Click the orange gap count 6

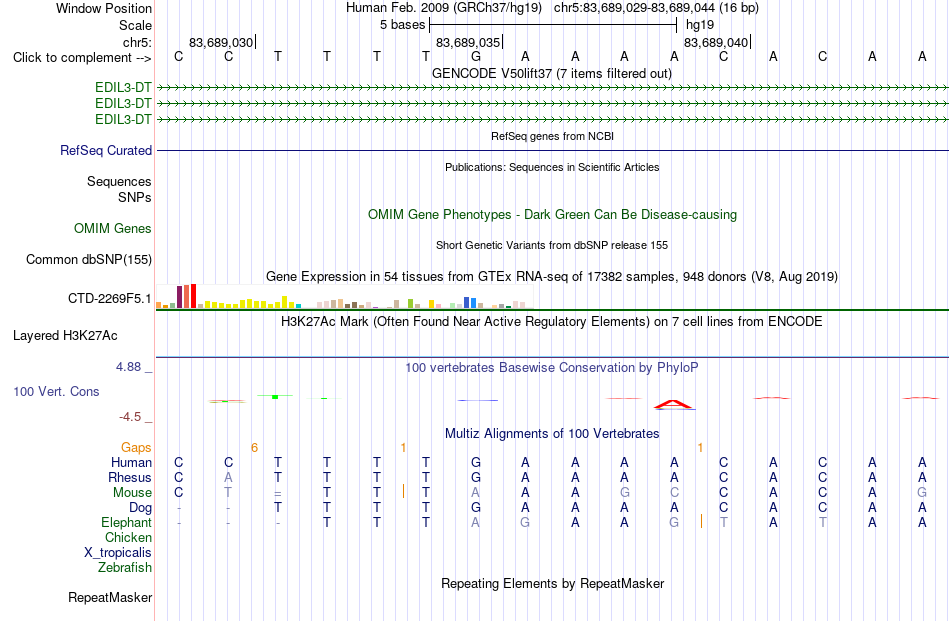pos(254,448)
